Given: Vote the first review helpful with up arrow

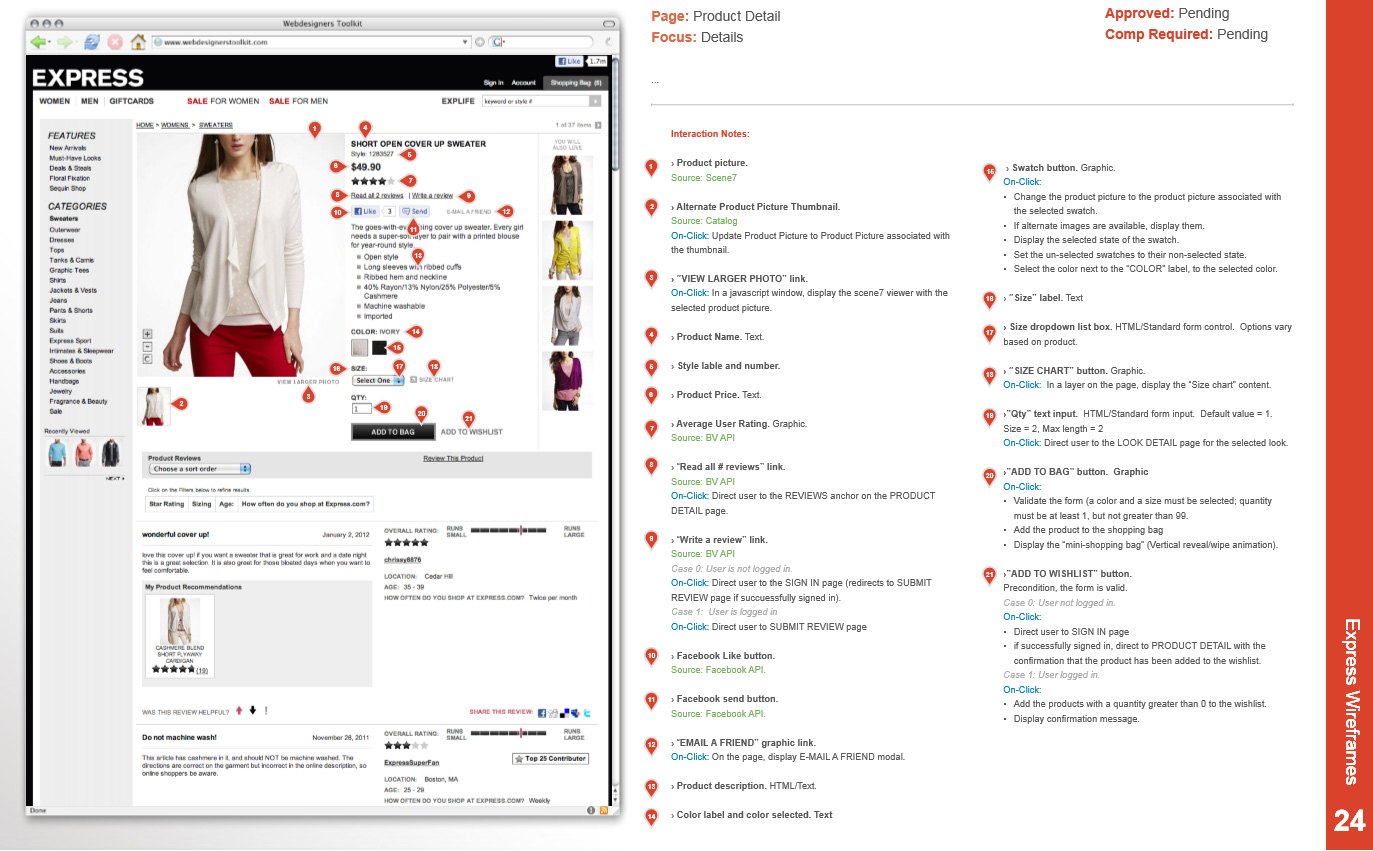Looking at the screenshot, I should point(239,711).
